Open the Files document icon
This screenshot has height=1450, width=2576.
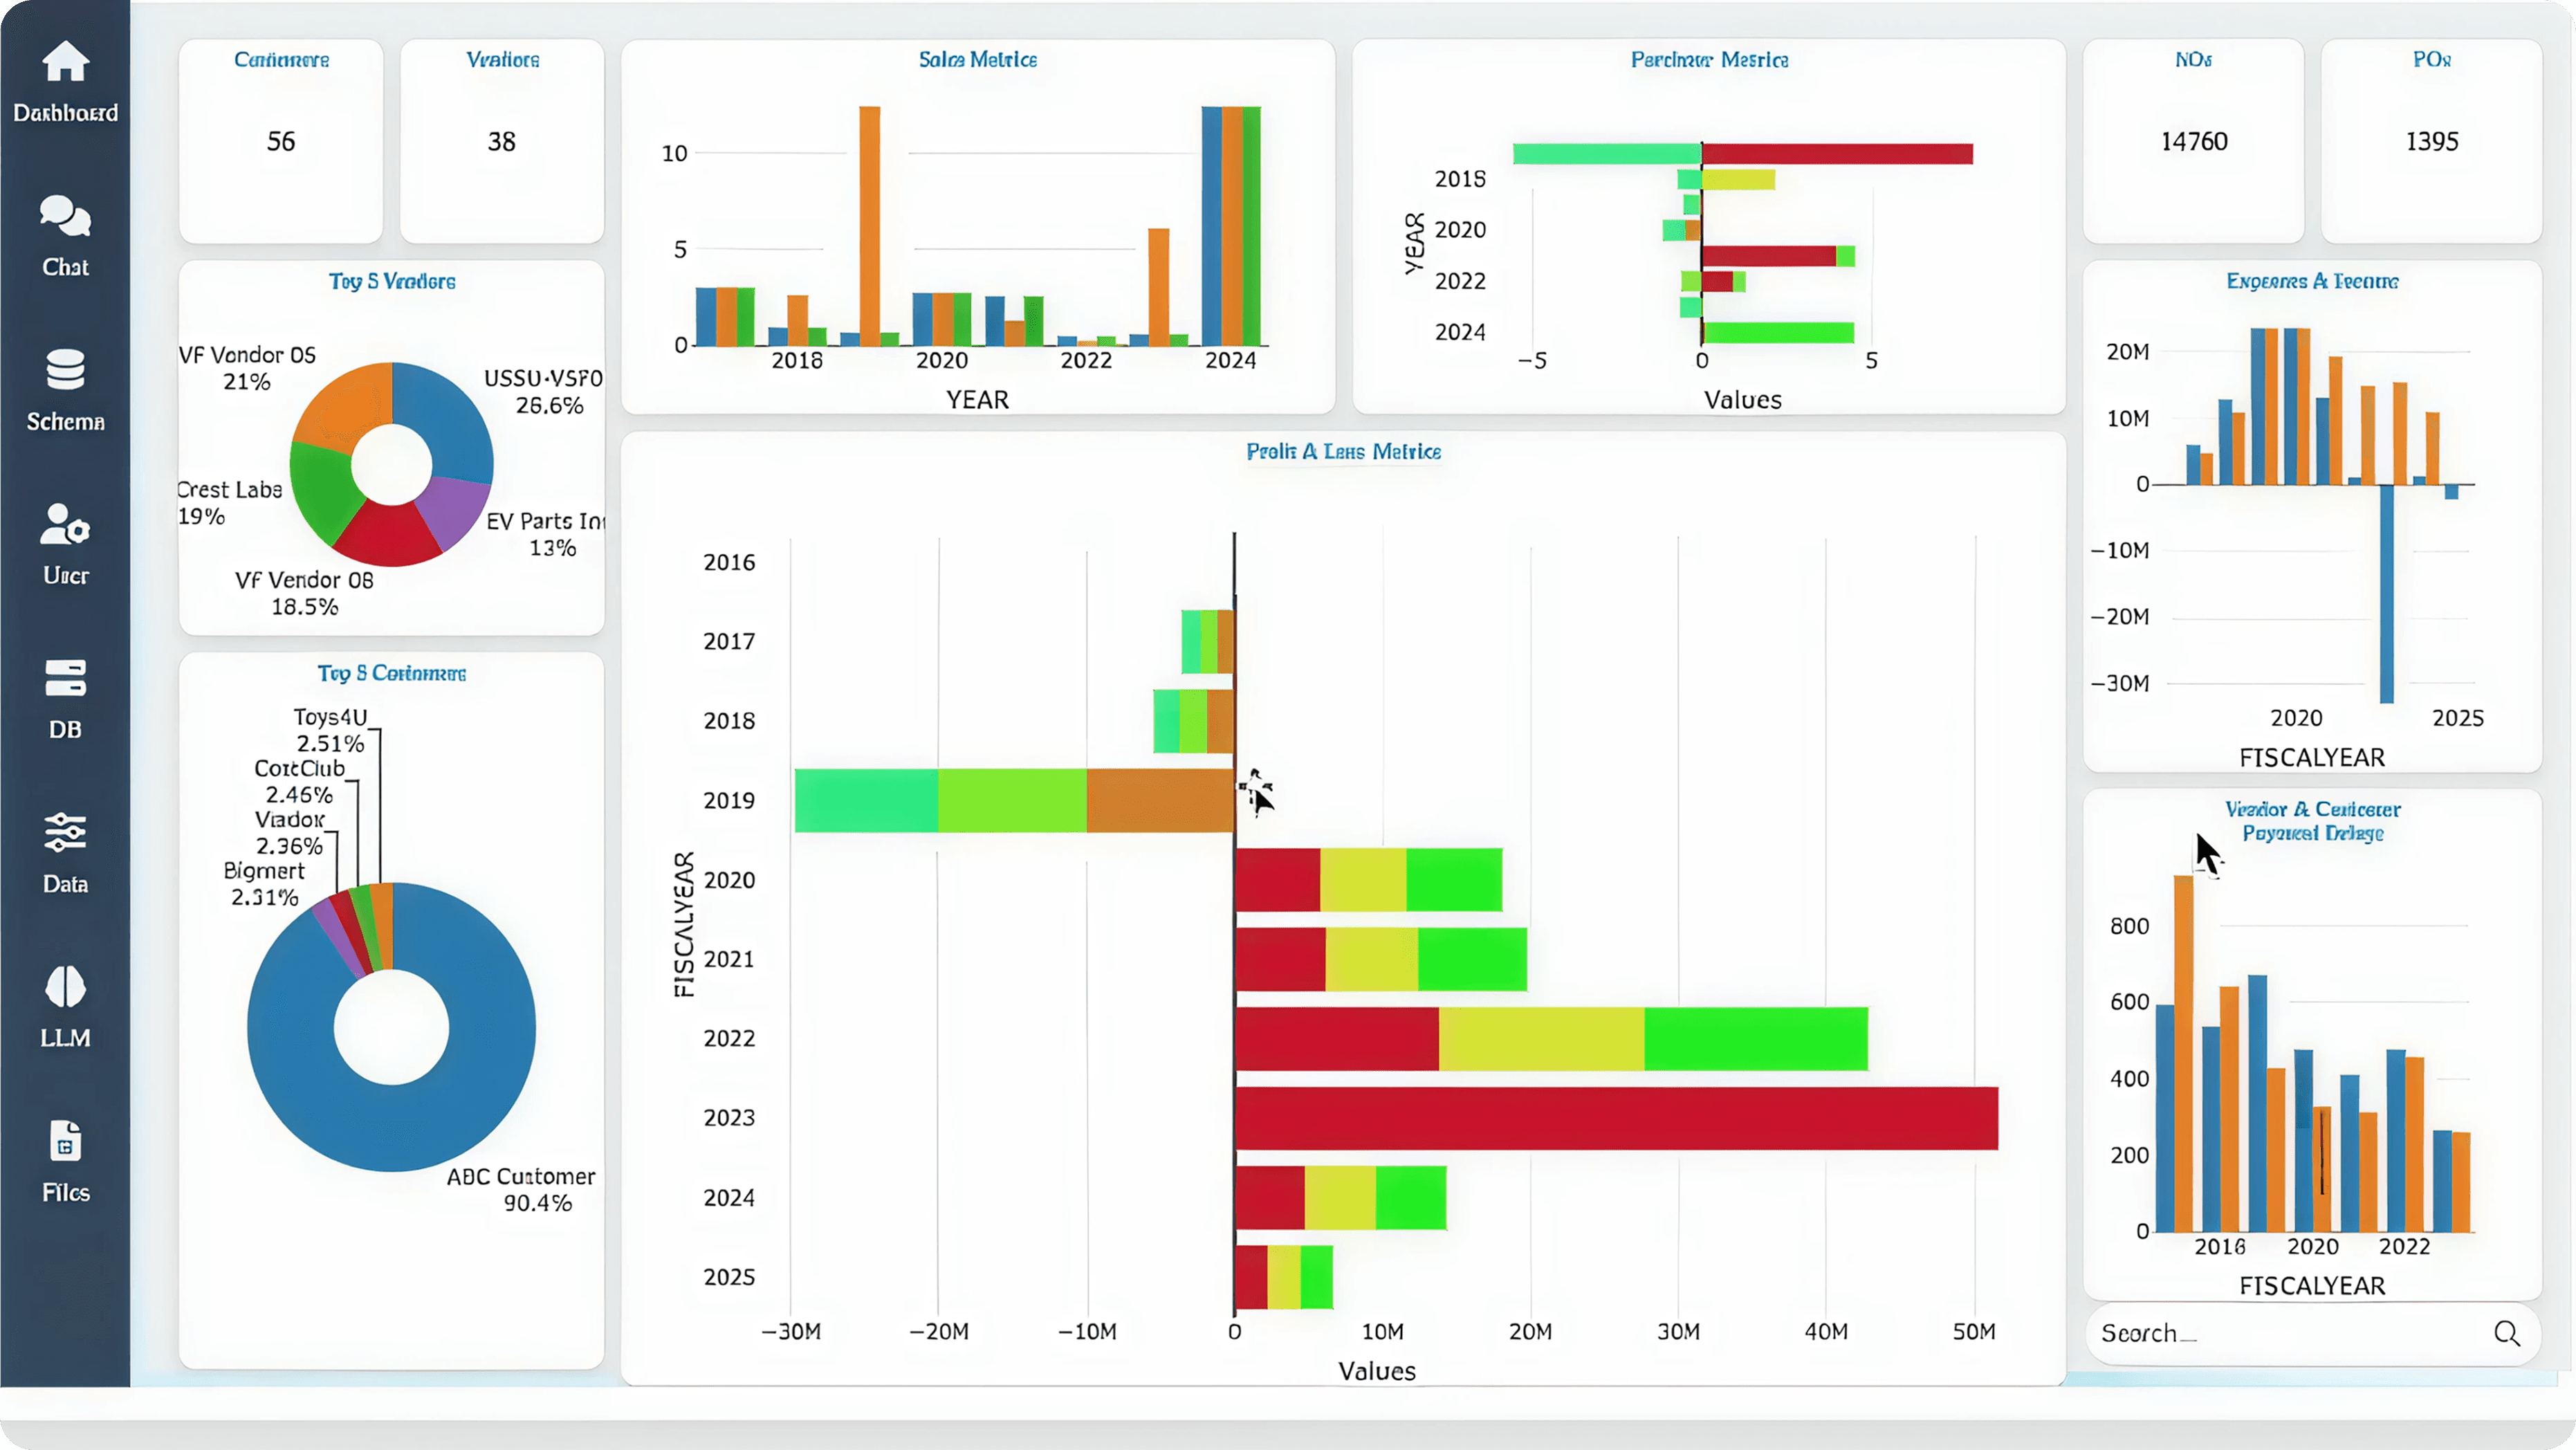[65, 1141]
